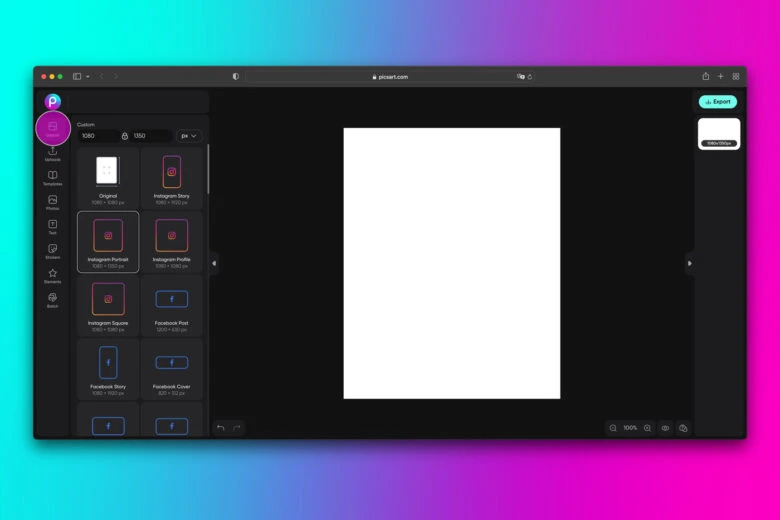Open the Elements star icon
780x520 pixels.
click(x=52, y=275)
